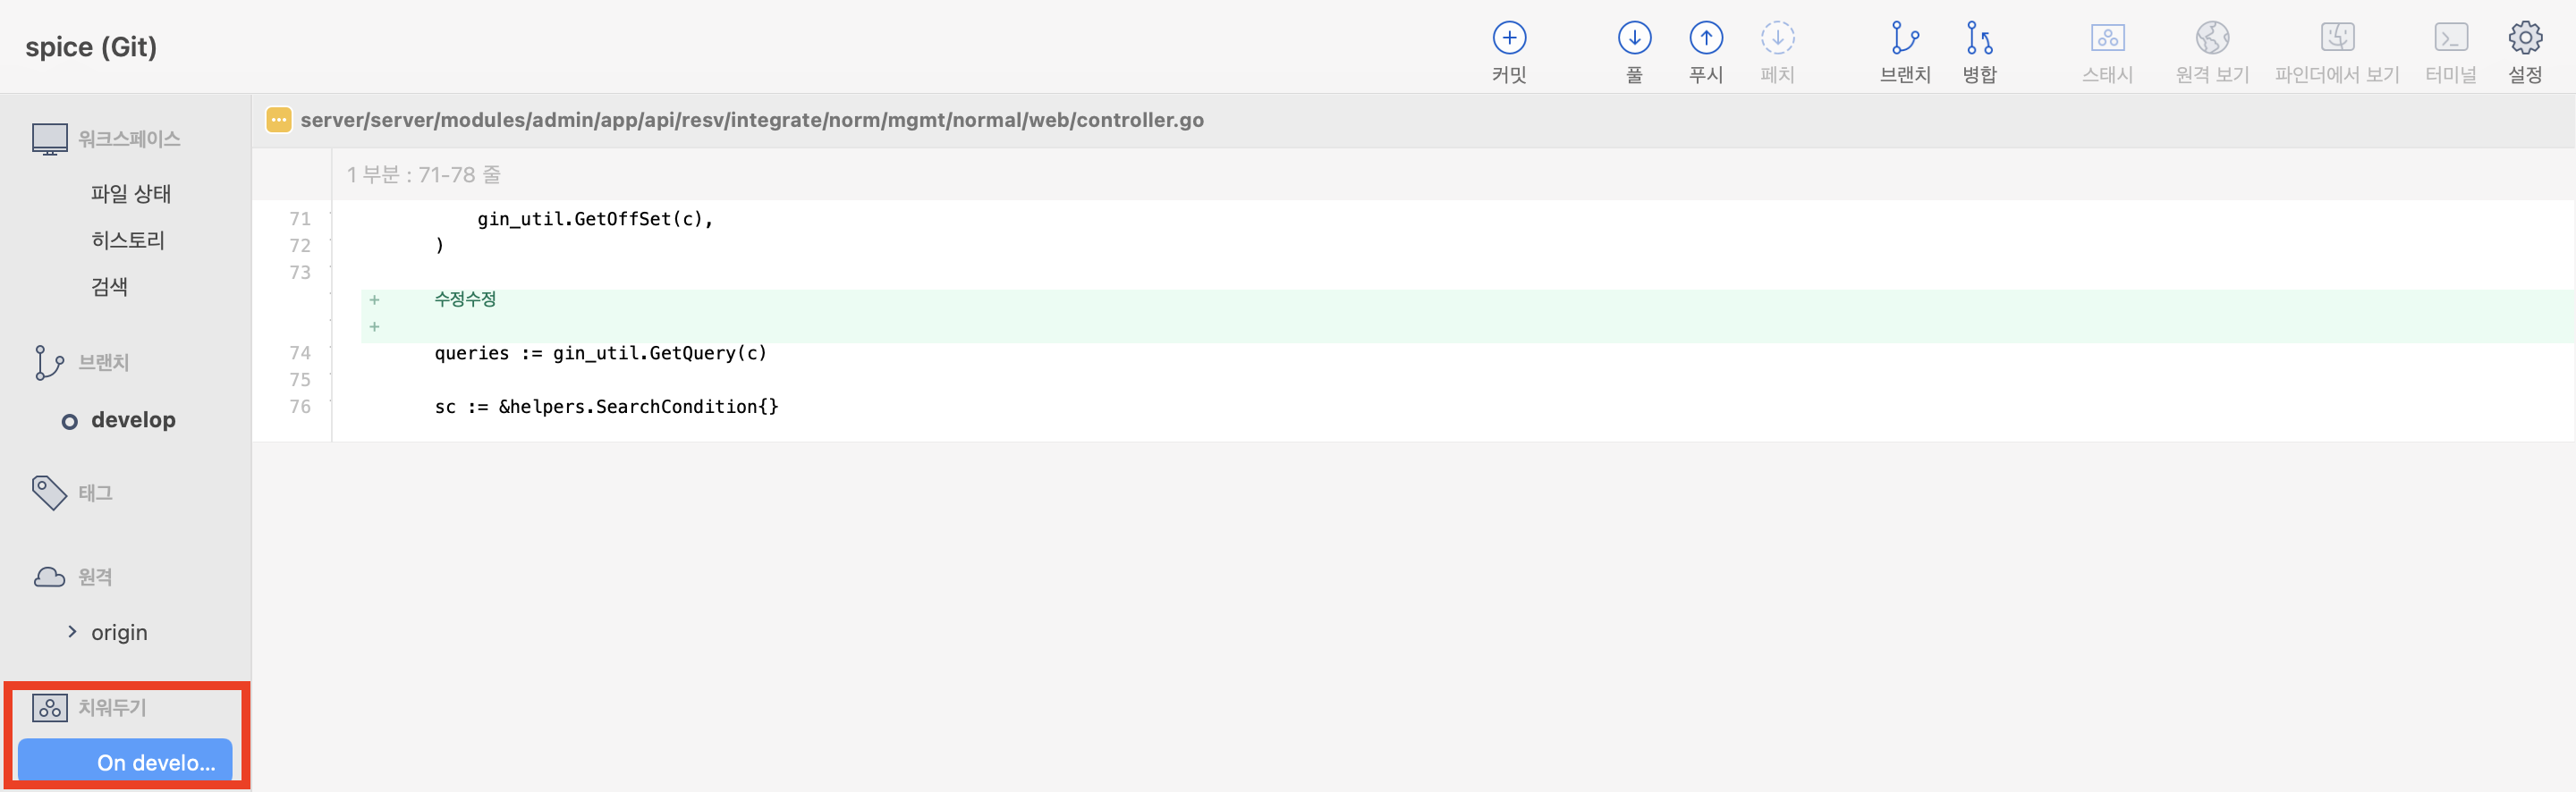Open Settings (설정) gear icon
The width and height of the screenshot is (2576, 792).
(x=2525, y=38)
